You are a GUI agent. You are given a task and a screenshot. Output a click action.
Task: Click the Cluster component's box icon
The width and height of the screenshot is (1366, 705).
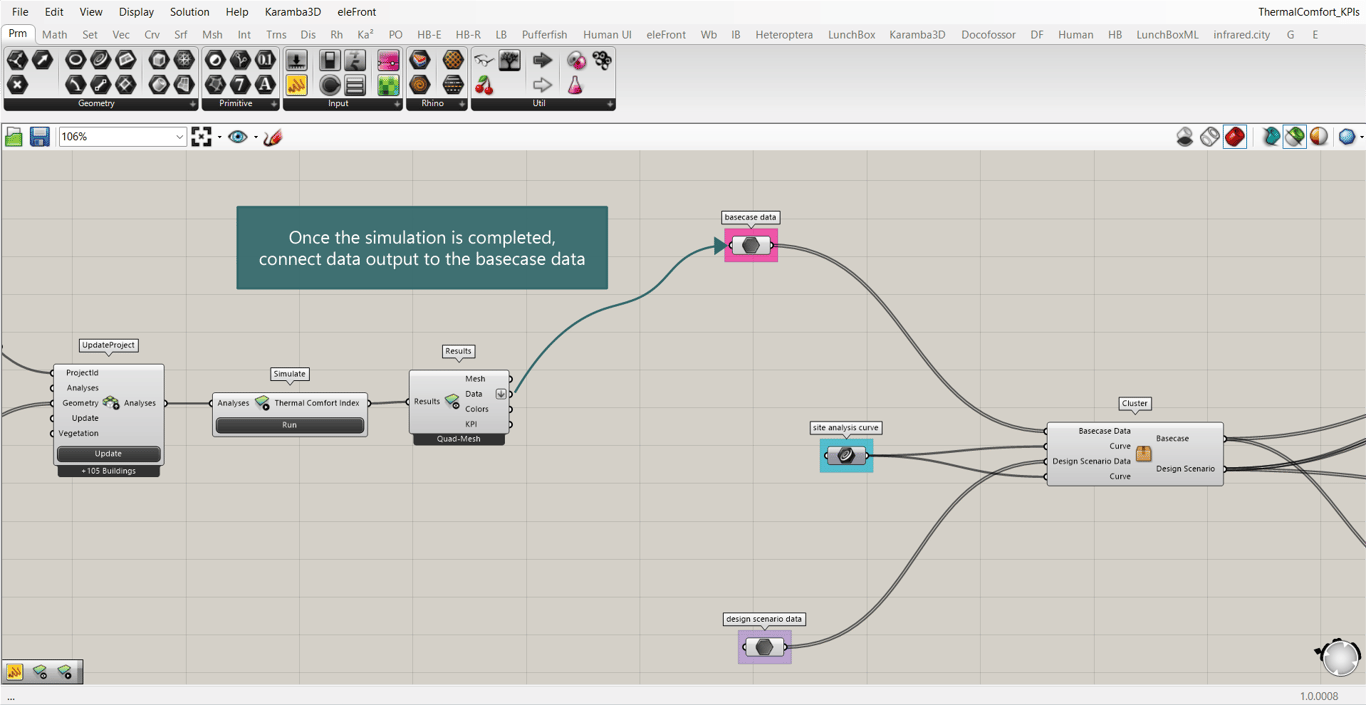click(x=1143, y=453)
